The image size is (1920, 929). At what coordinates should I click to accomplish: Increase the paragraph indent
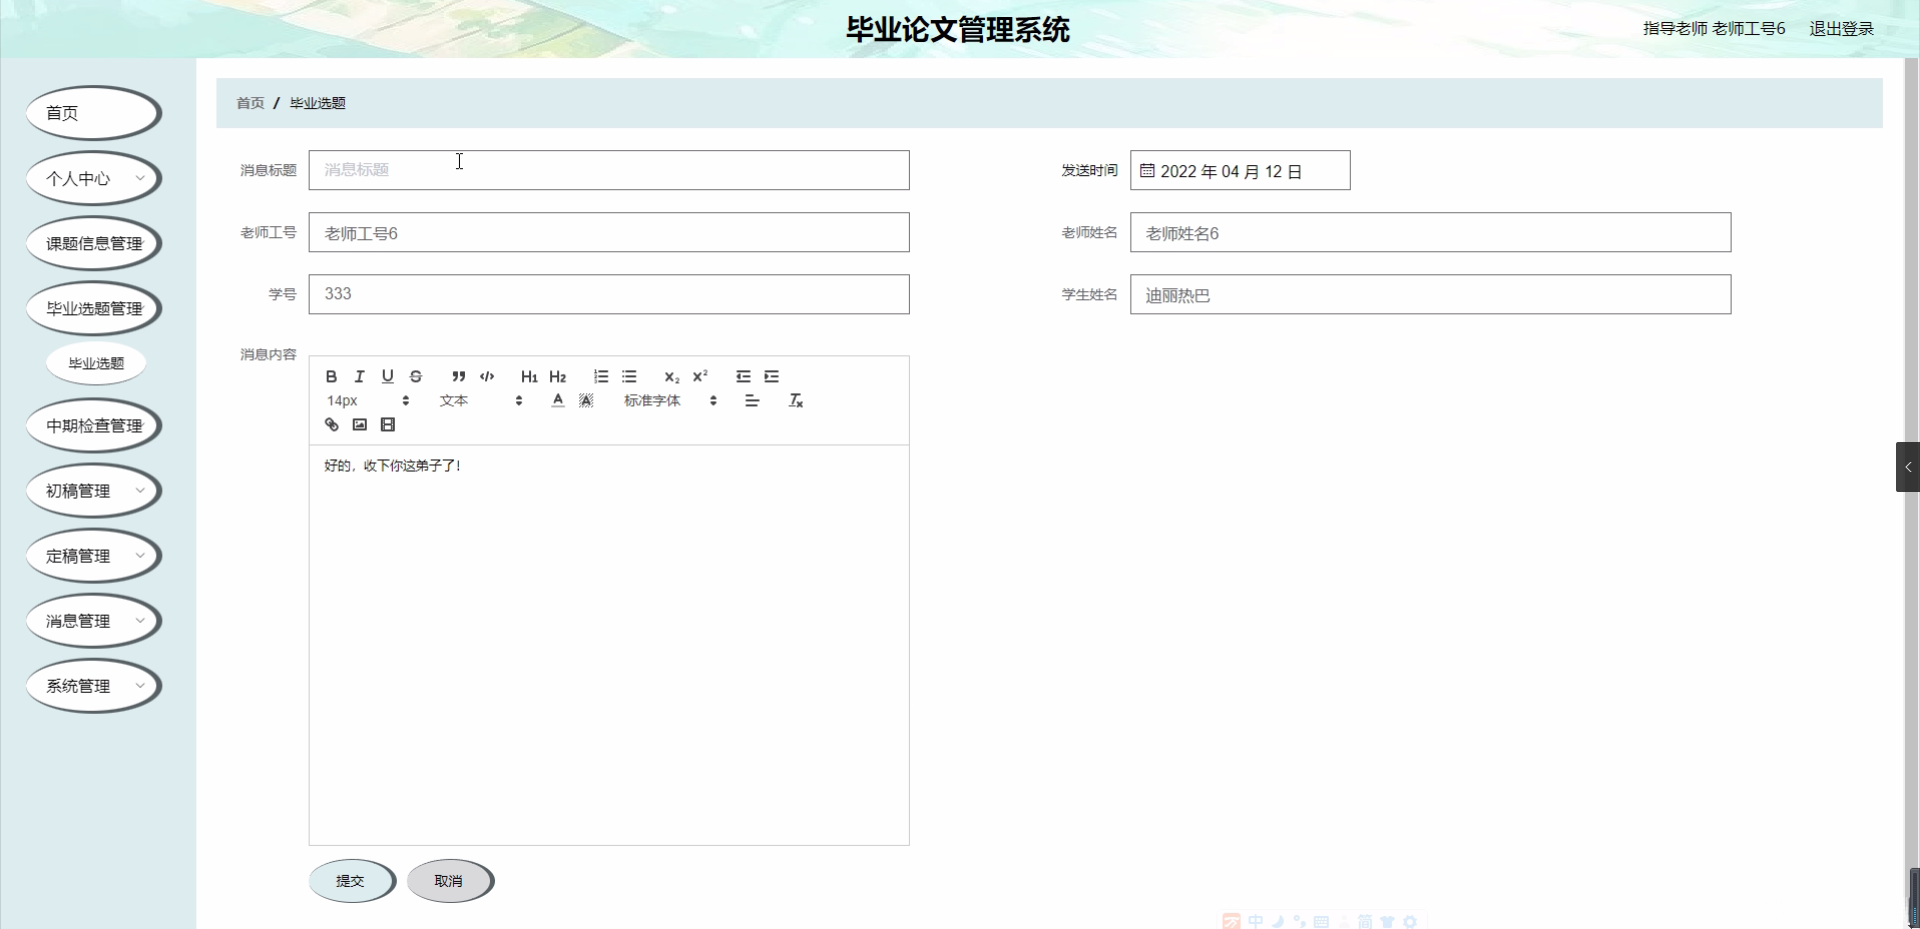pyautogui.click(x=771, y=377)
